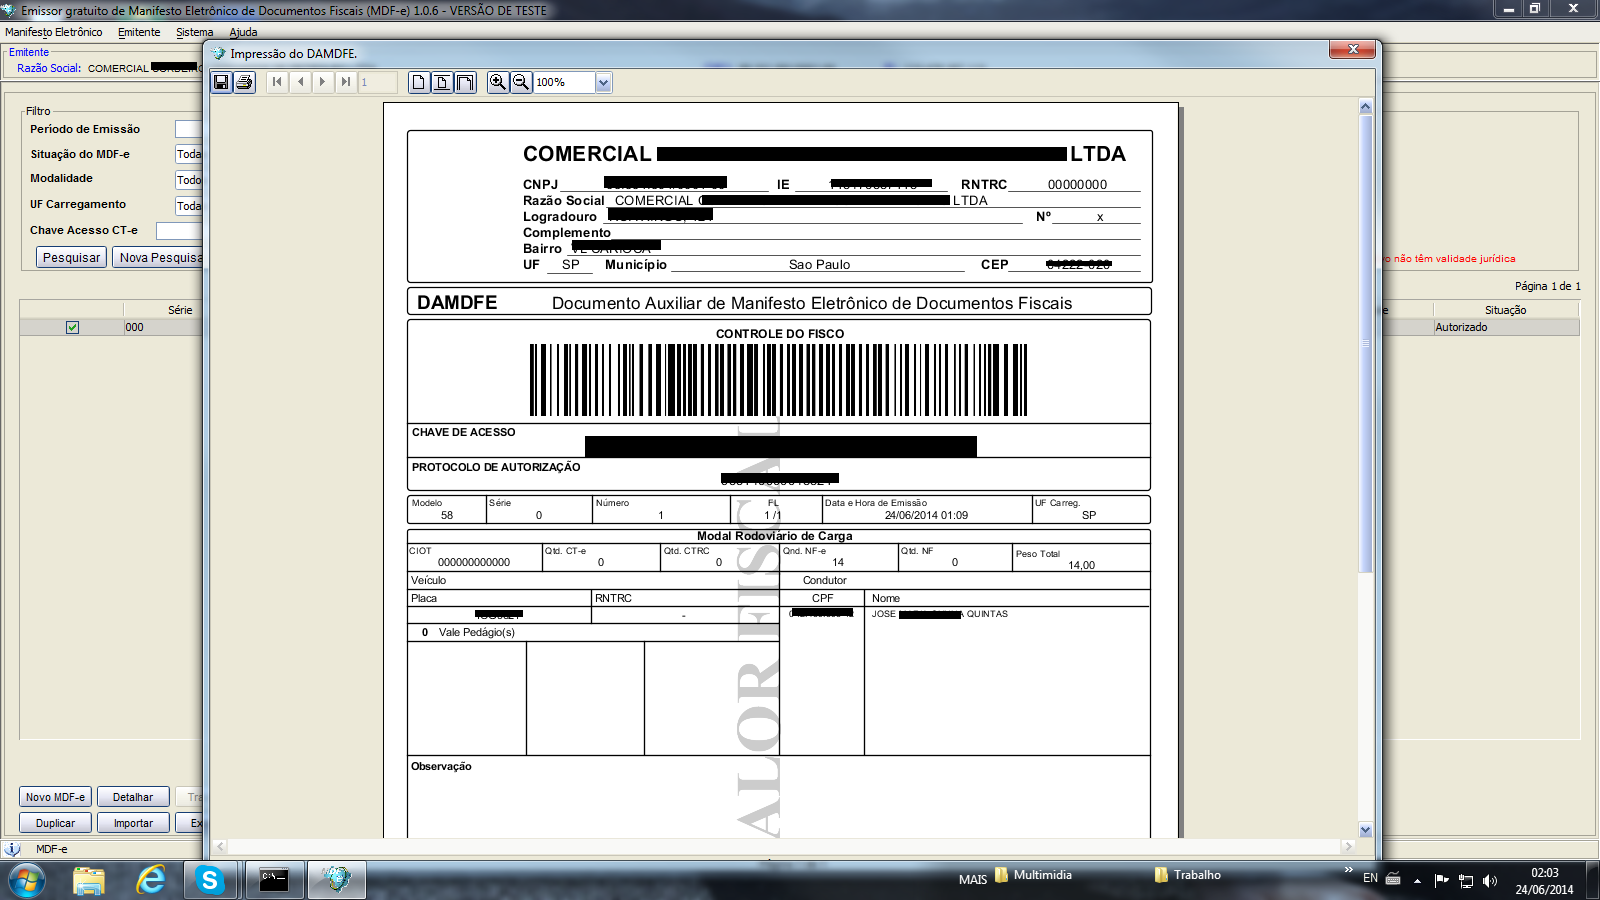Image resolution: width=1600 pixels, height=900 pixels.
Task: Save the DAMDFE with the floppy disk icon
Action: (x=222, y=82)
